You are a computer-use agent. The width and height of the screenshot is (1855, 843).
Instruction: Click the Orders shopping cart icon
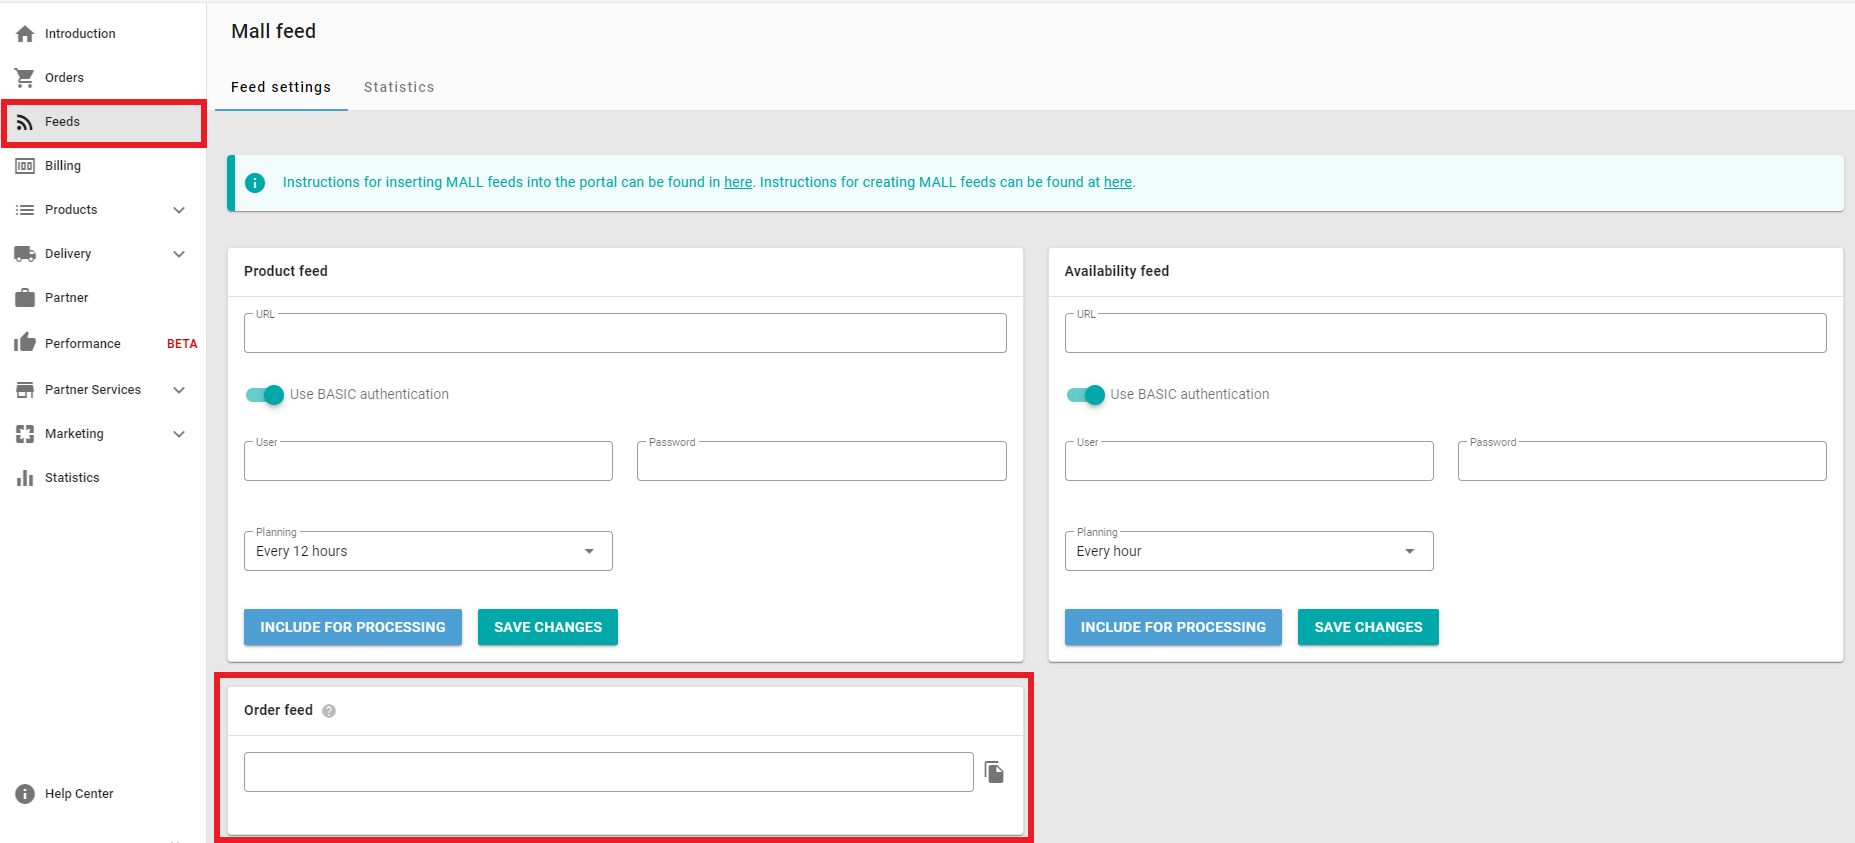(25, 78)
